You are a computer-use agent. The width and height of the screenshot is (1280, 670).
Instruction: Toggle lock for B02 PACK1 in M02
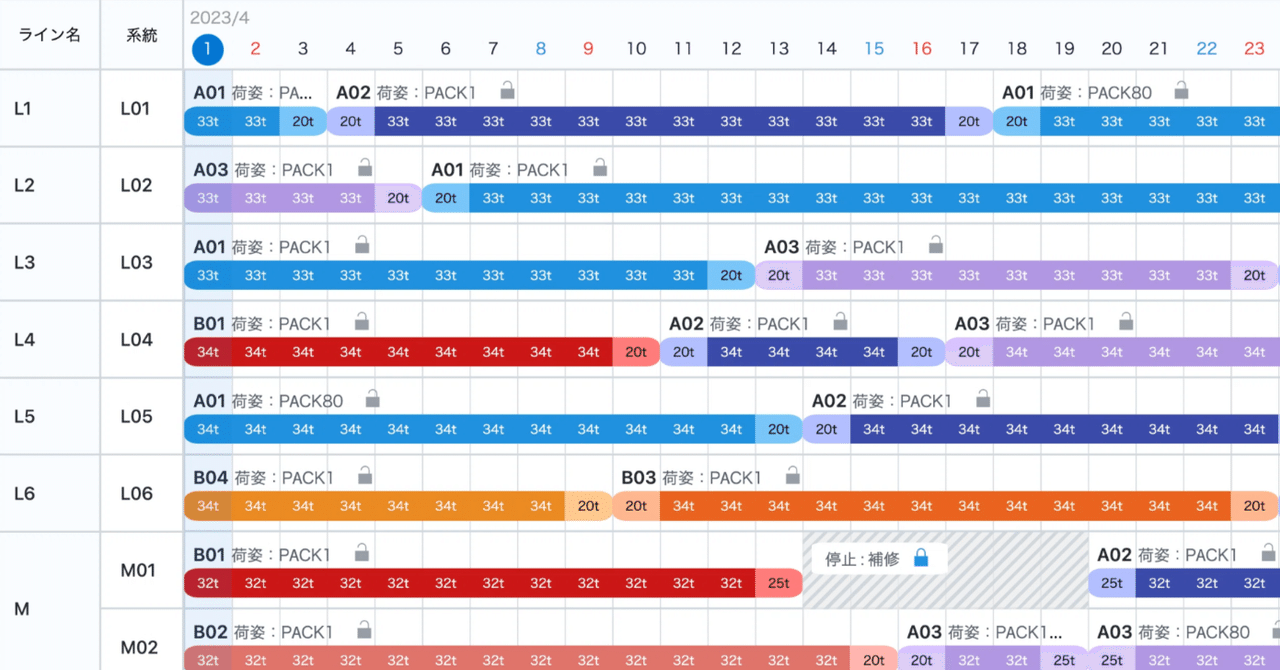pos(364,630)
